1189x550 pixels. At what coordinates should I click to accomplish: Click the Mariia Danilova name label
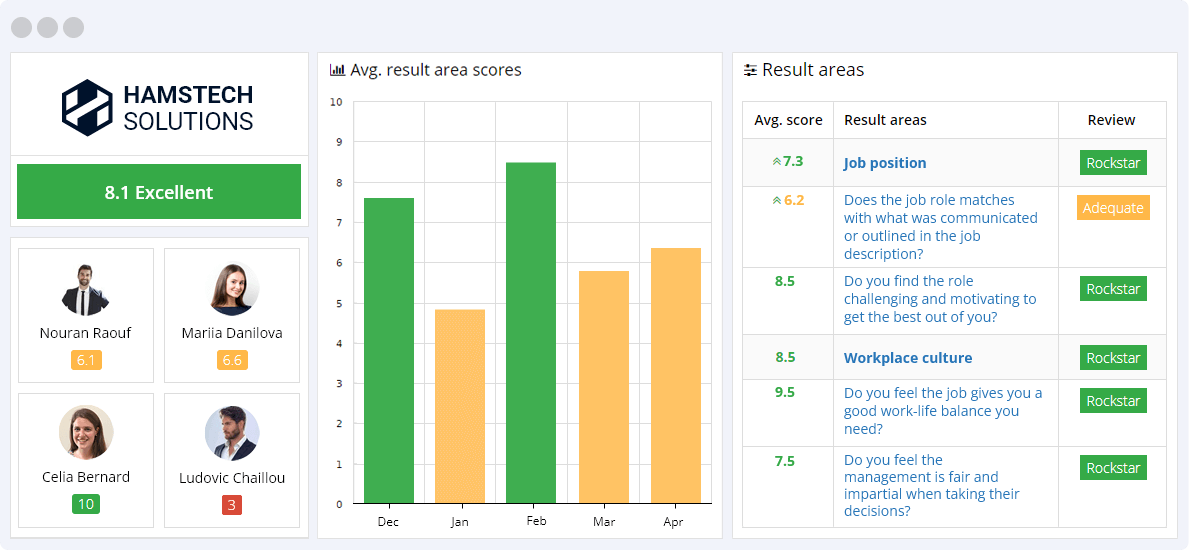(232, 334)
